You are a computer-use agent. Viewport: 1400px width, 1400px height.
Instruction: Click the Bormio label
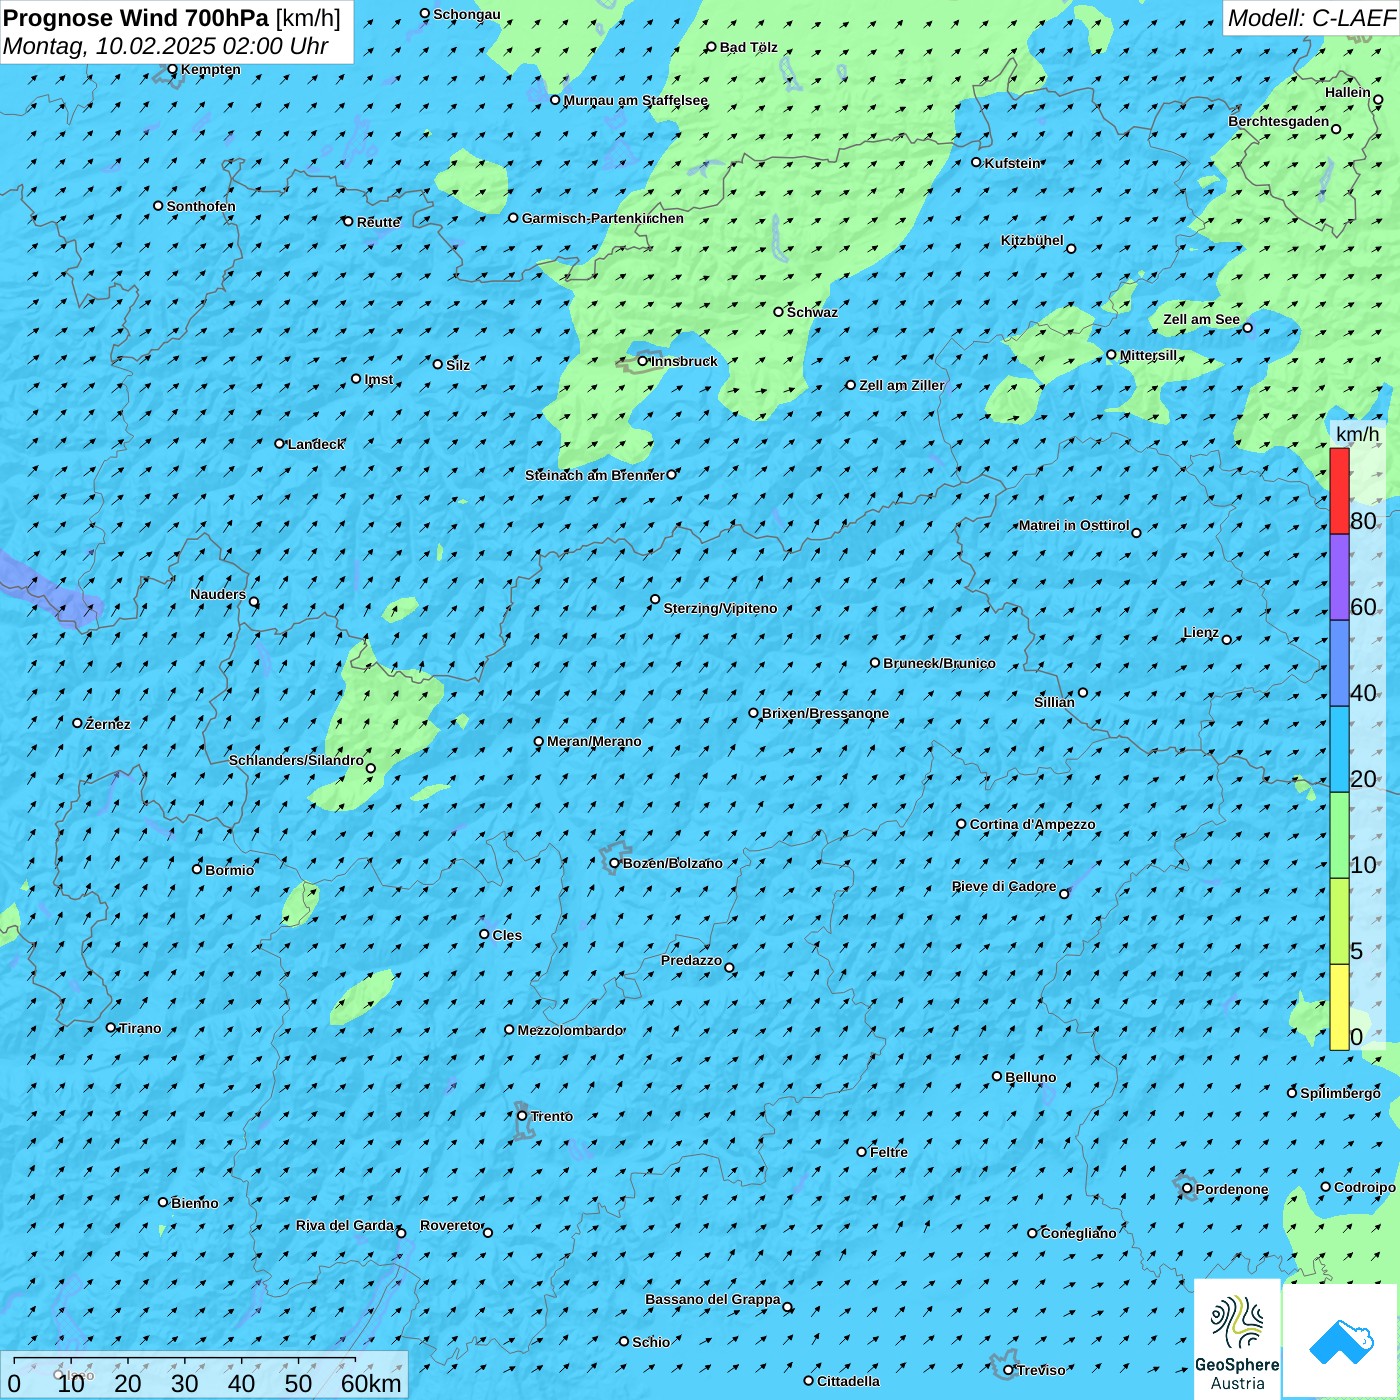point(229,870)
